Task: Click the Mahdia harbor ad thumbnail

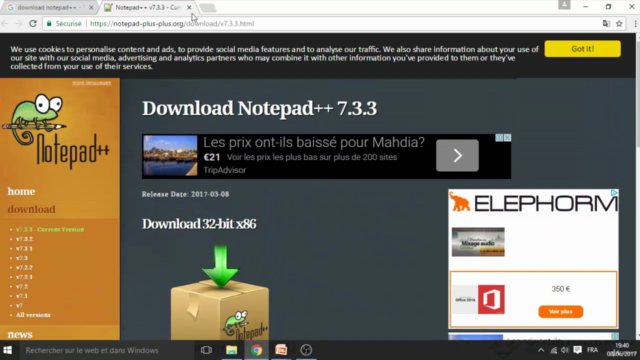Action: 170,156
